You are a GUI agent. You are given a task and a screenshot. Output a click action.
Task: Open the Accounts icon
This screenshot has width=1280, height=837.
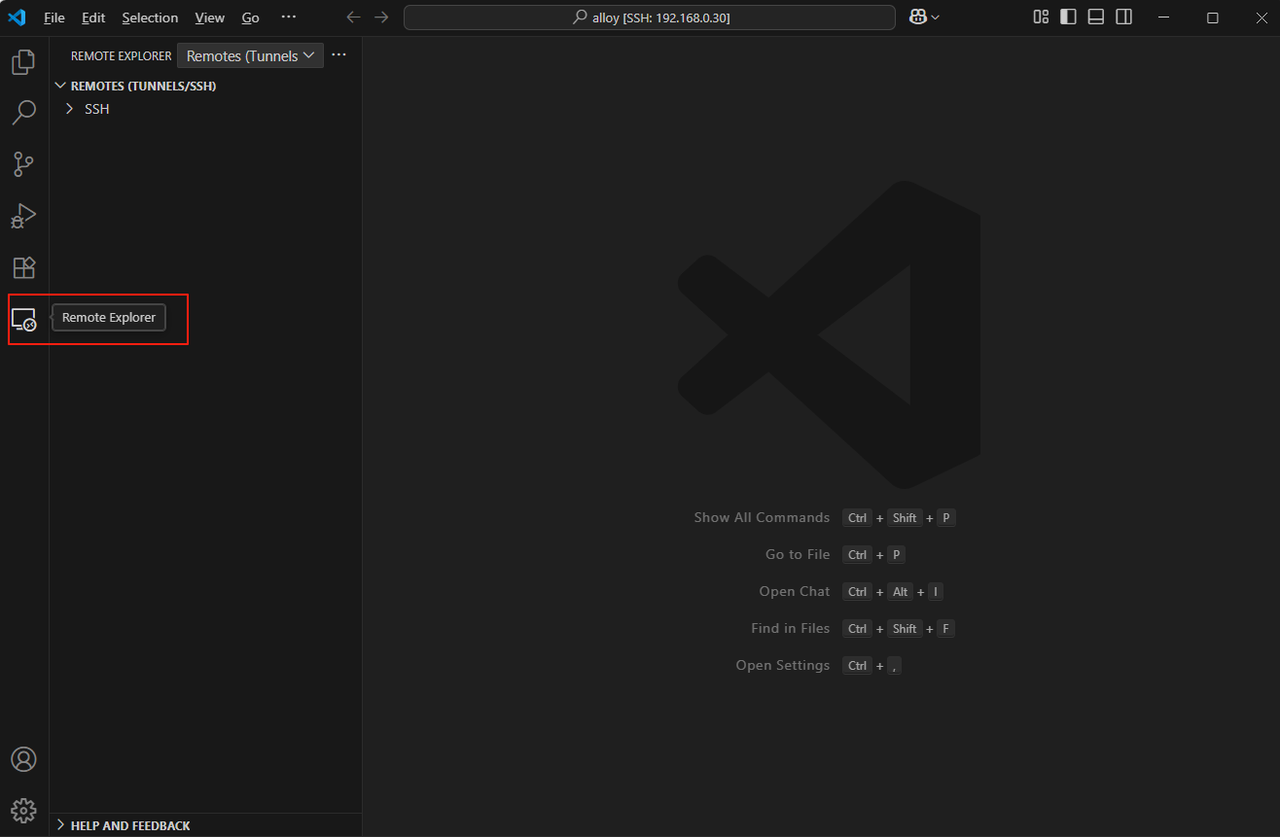23,759
